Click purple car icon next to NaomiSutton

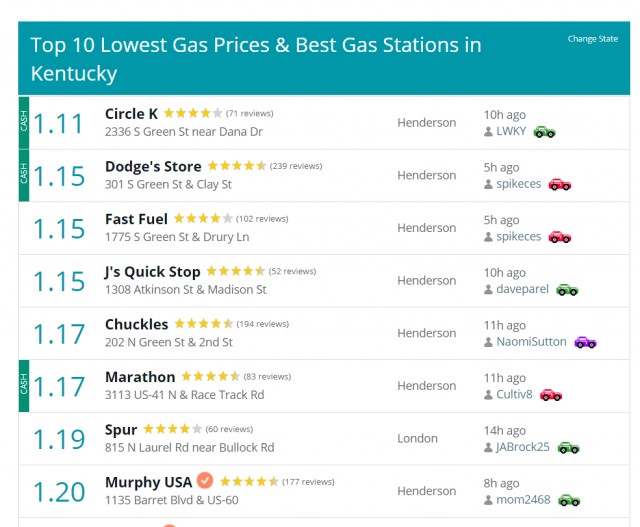pos(585,342)
